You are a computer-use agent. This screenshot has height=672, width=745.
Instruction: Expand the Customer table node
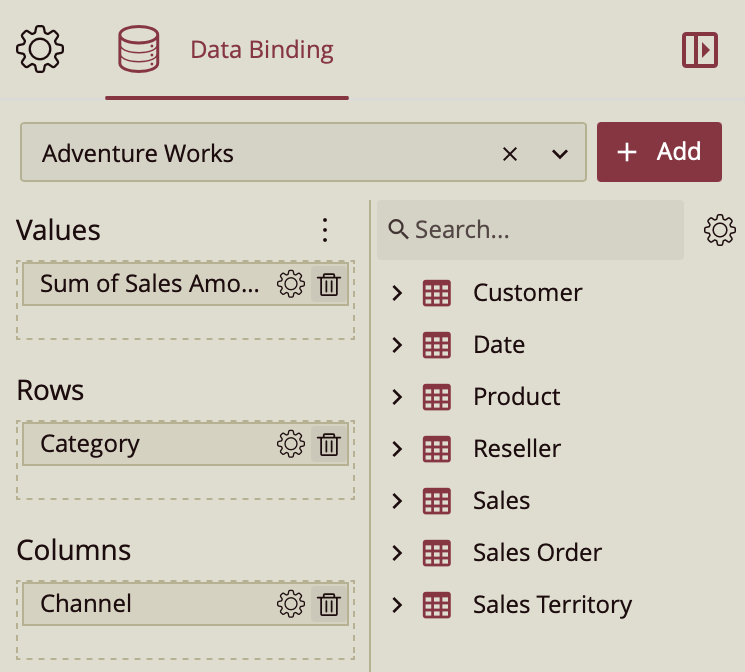pyautogui.click(x=397, y=293)
